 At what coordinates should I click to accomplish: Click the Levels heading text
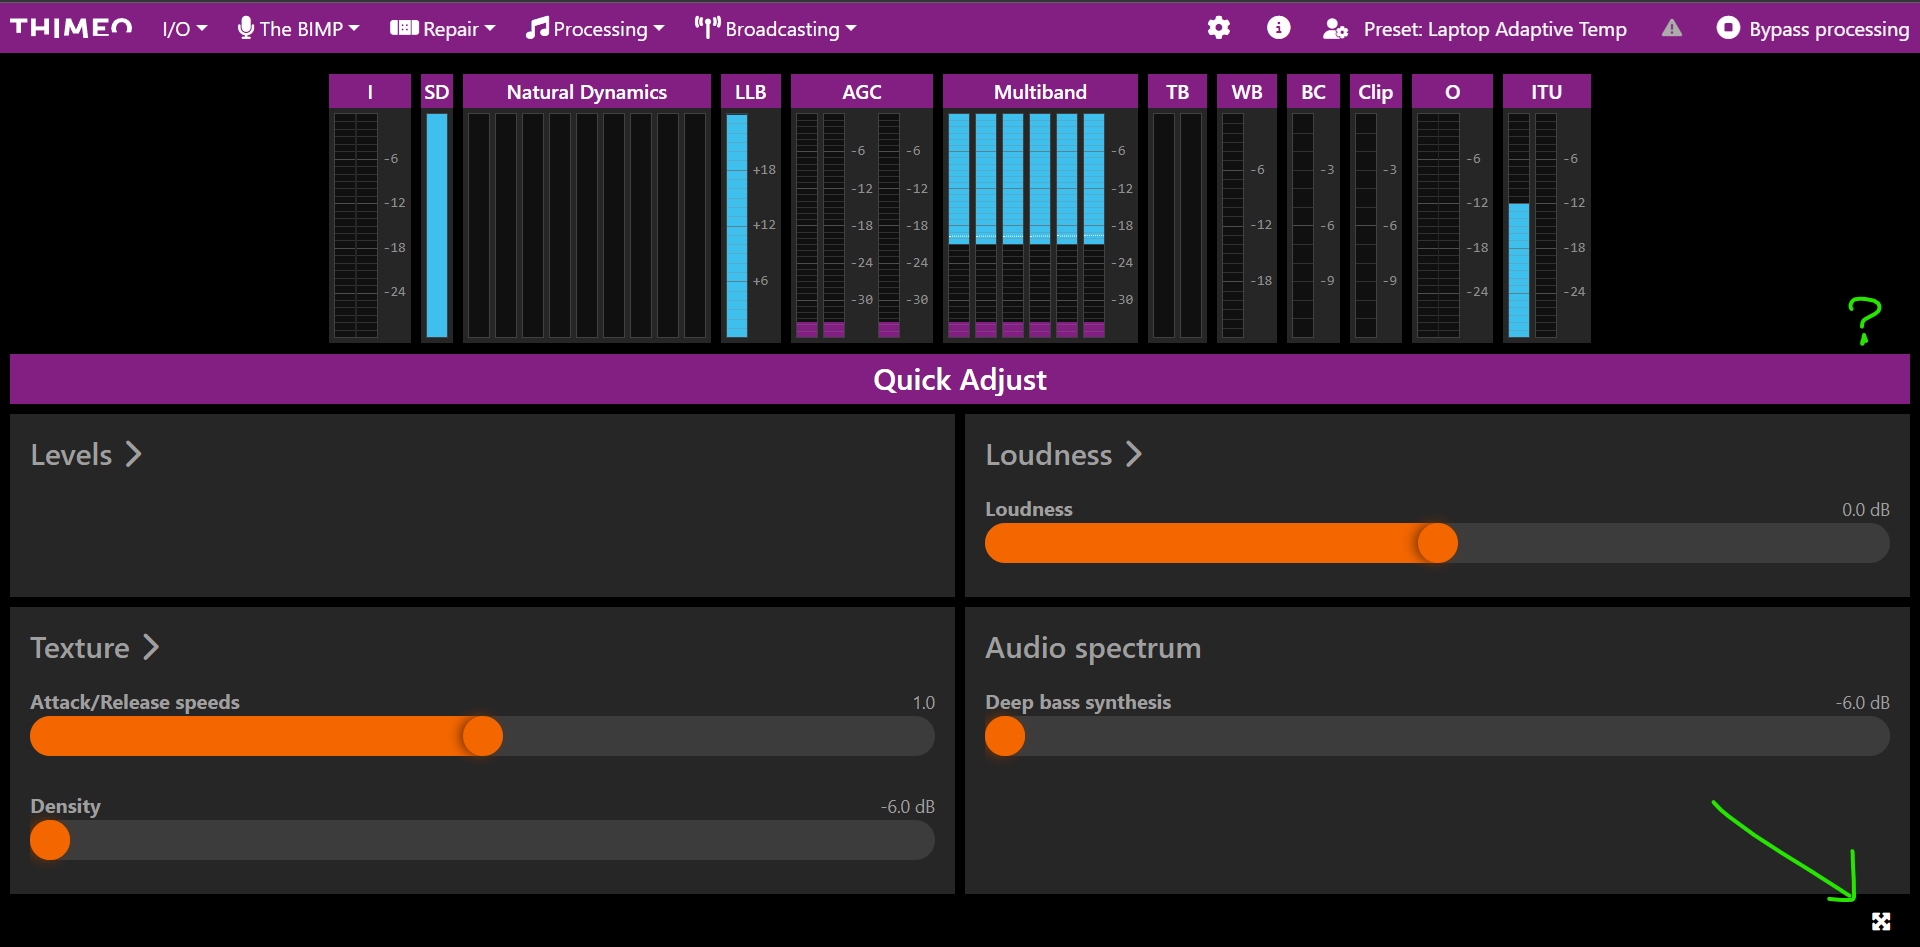(71, 455)
